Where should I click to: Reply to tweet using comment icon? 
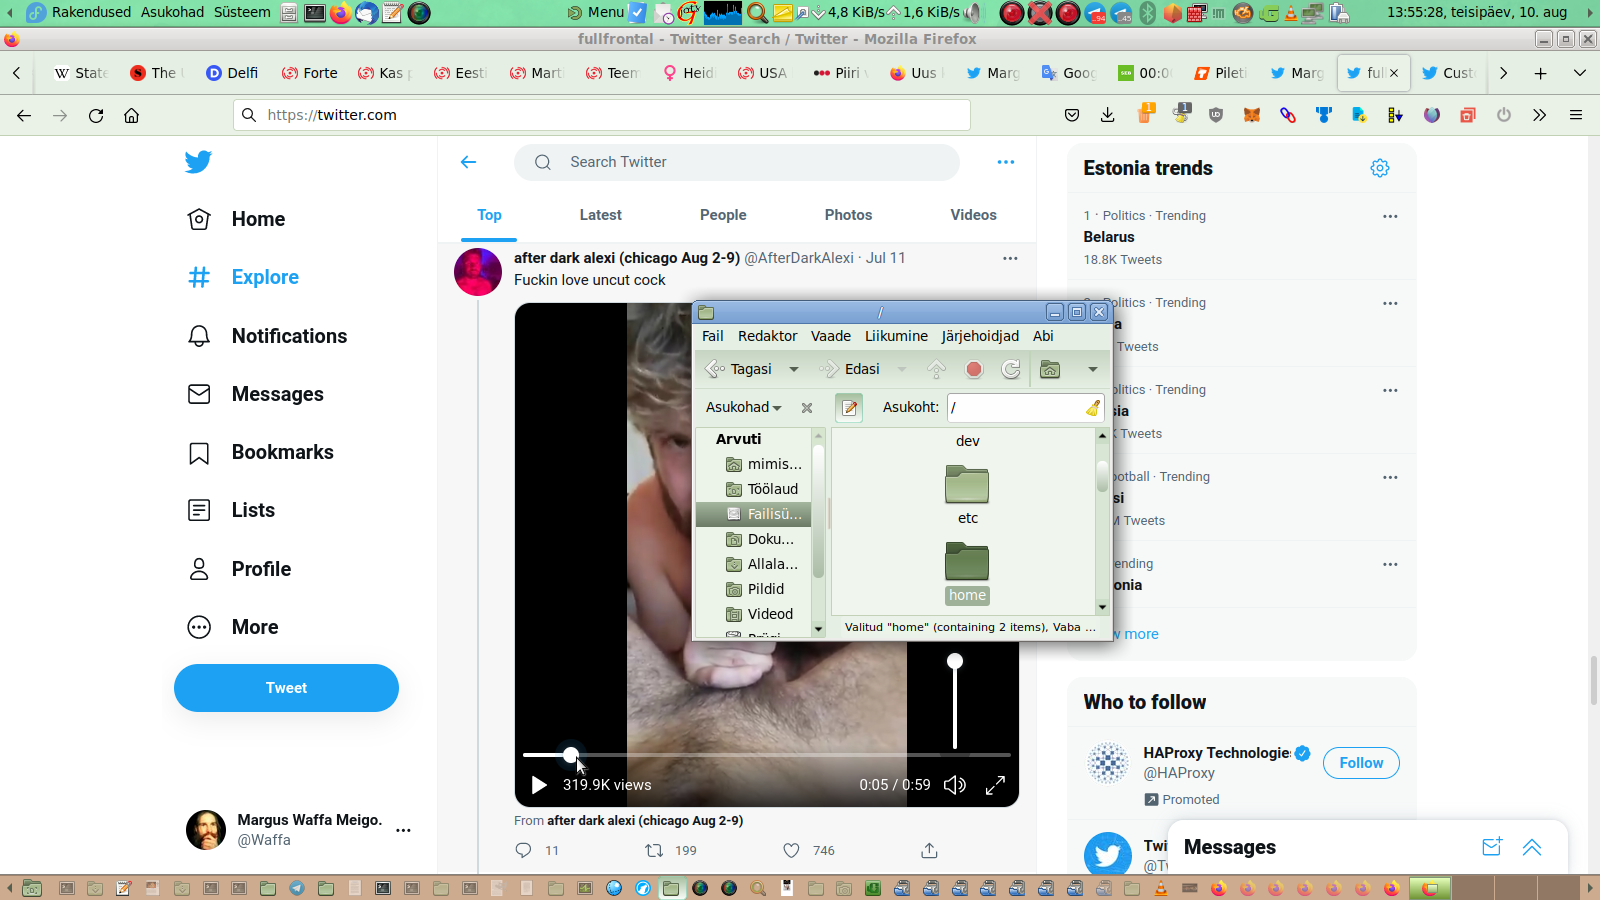(523, 850)
